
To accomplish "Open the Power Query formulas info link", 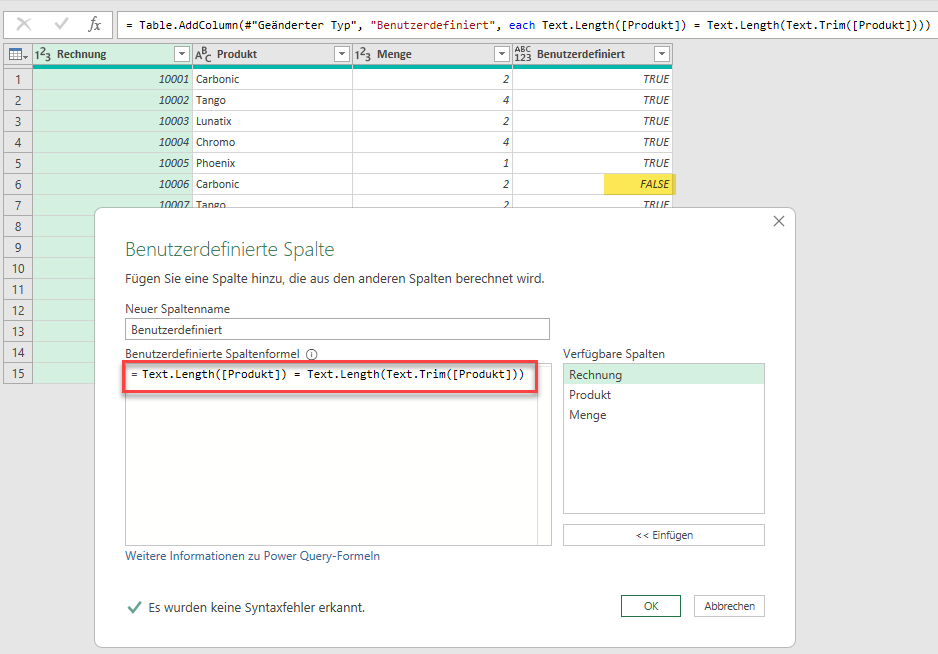I will (252, 556).
